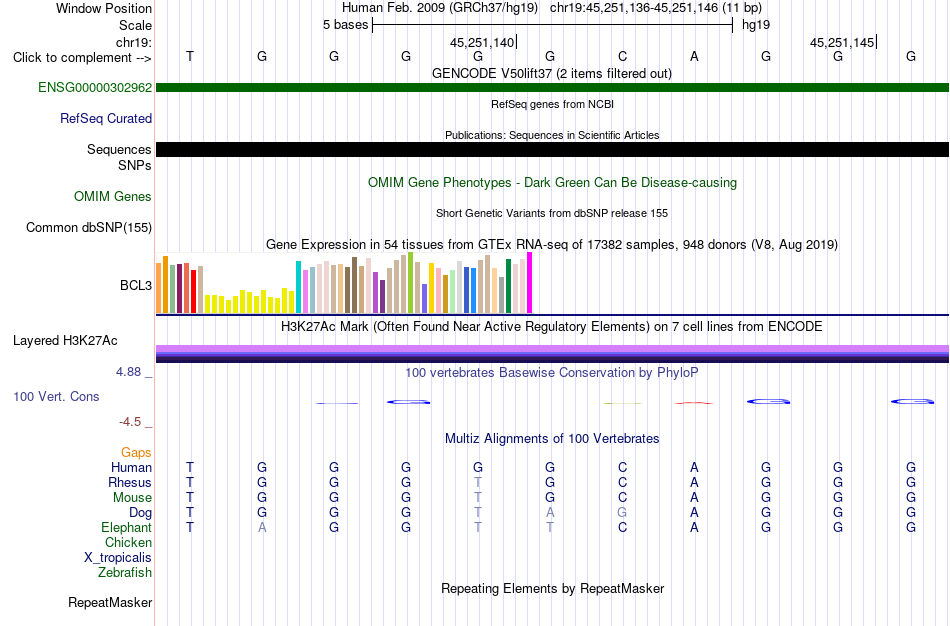This screenshot has width=950, height=626.
Task: Click the Elephant alignment row label
Action: [126, 527]
